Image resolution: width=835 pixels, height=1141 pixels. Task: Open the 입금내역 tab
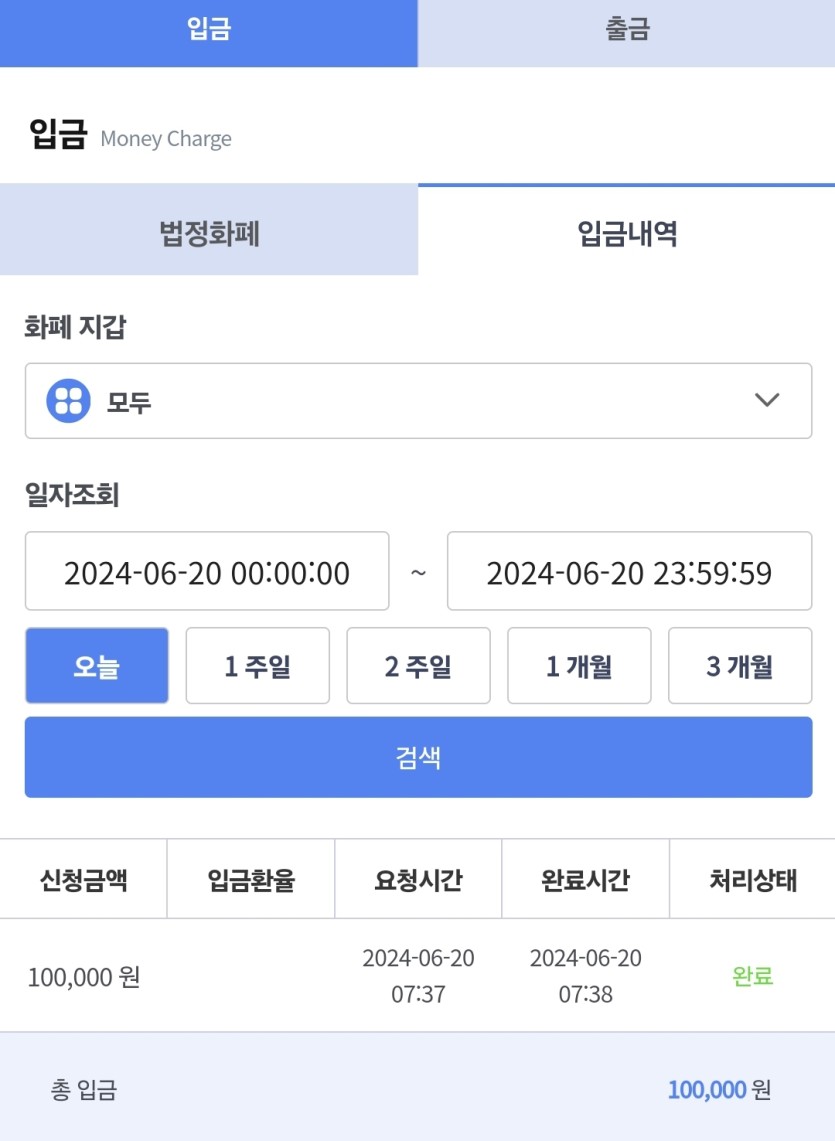pyautogui.click(x=627, y=230)
